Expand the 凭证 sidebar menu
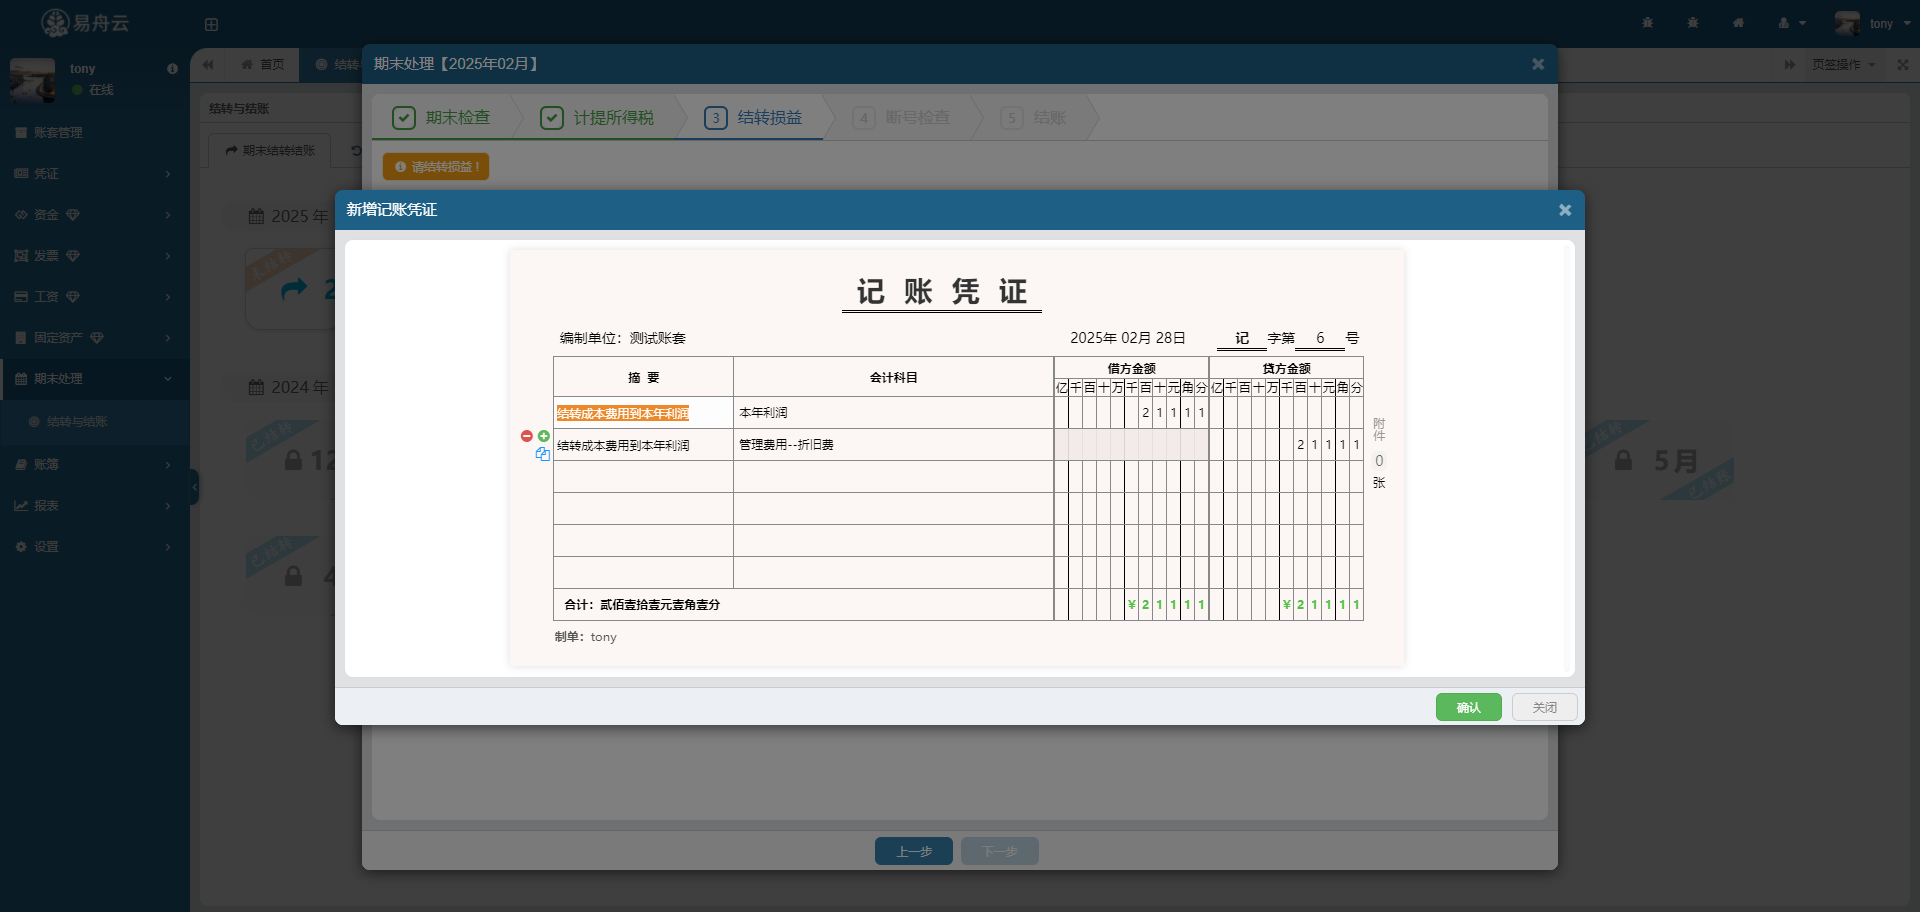 (95, 174)
